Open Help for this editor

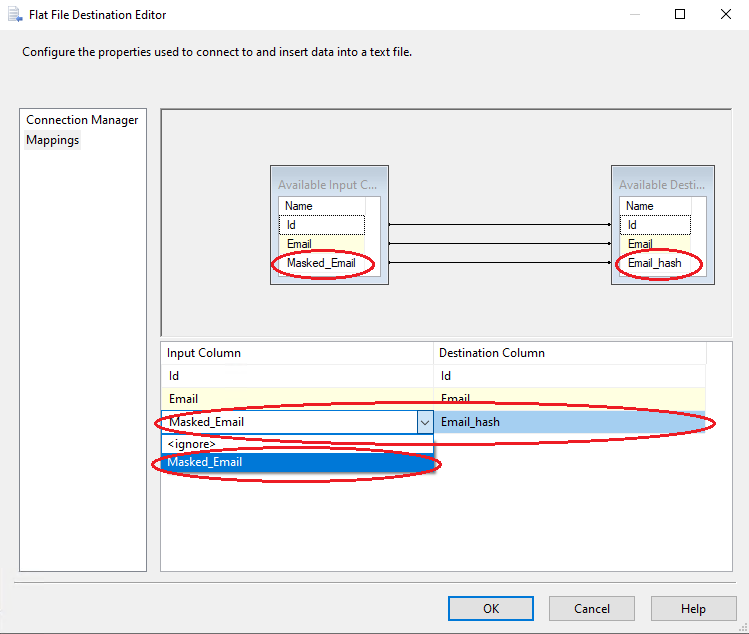click(693, 608)
